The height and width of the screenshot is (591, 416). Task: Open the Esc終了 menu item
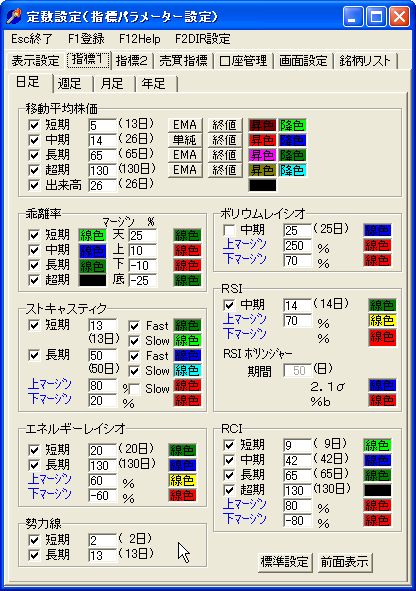click(32, 39)
